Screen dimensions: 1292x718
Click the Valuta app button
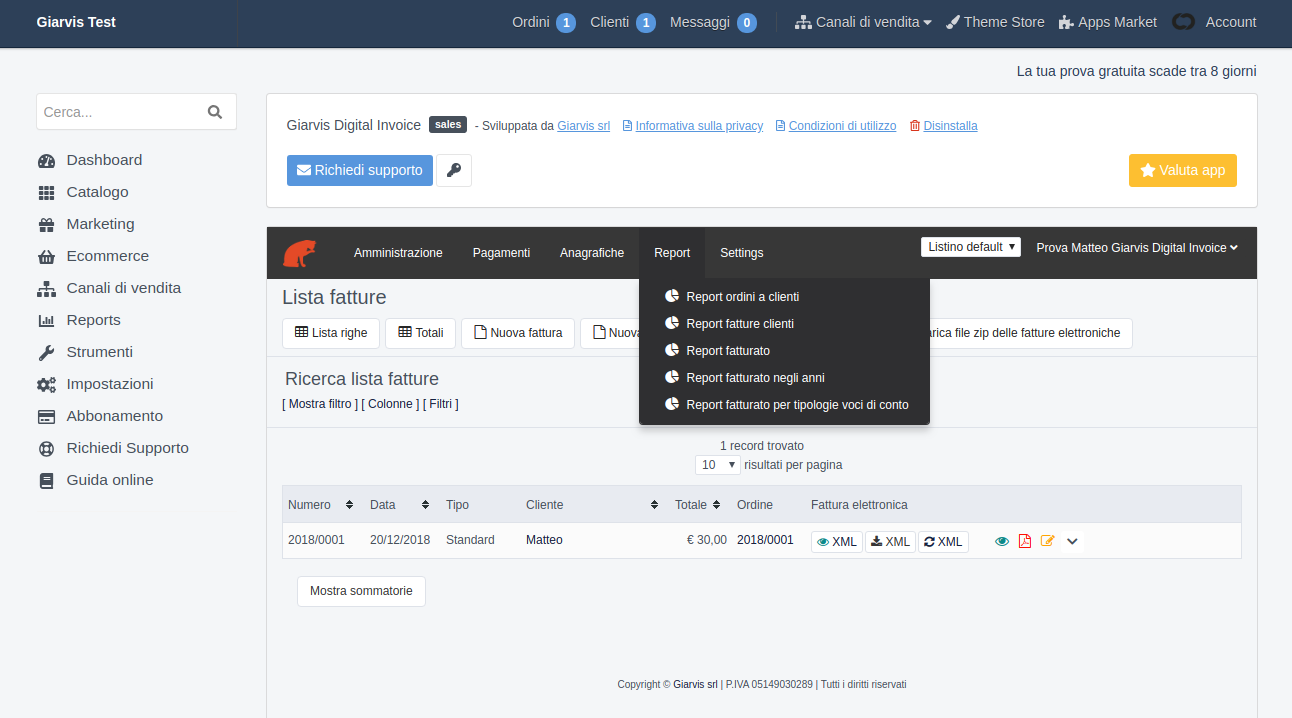click(1183, 170)
